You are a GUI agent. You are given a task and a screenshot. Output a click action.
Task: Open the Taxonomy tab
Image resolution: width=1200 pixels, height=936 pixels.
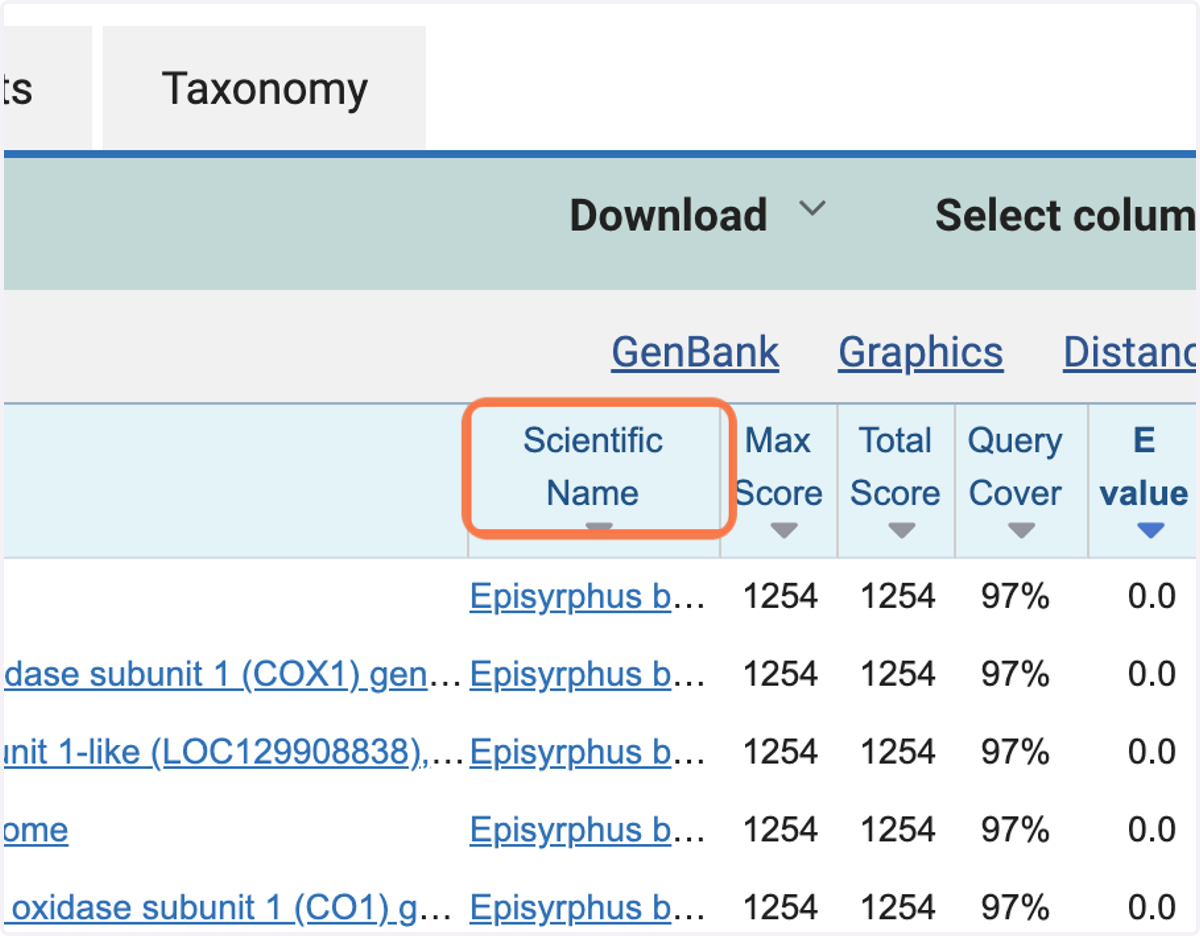coord(264,89)
